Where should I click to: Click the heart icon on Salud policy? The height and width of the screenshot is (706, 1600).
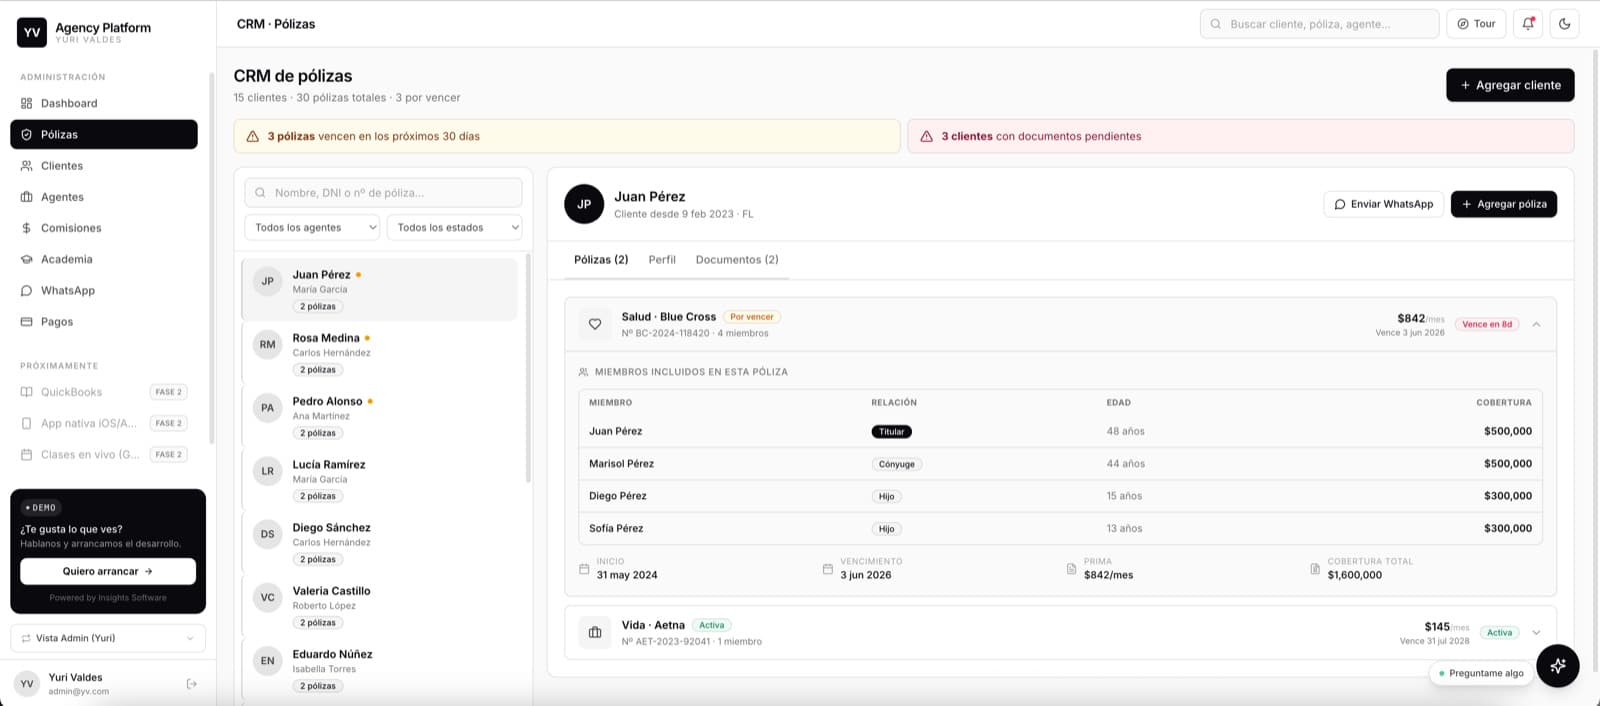click(x=595, y=324)
